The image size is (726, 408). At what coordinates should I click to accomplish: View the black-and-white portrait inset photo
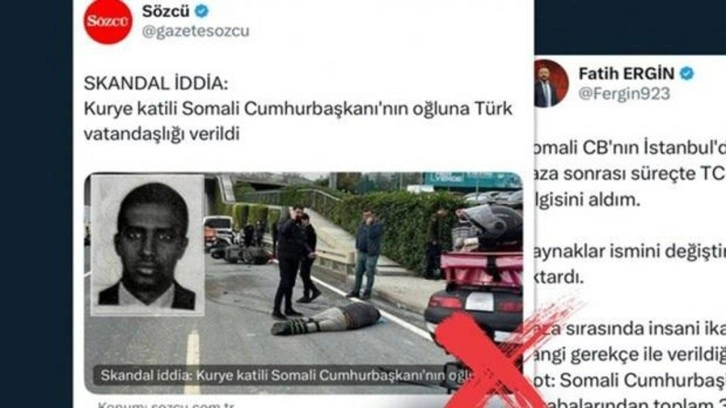pos(148,244)
